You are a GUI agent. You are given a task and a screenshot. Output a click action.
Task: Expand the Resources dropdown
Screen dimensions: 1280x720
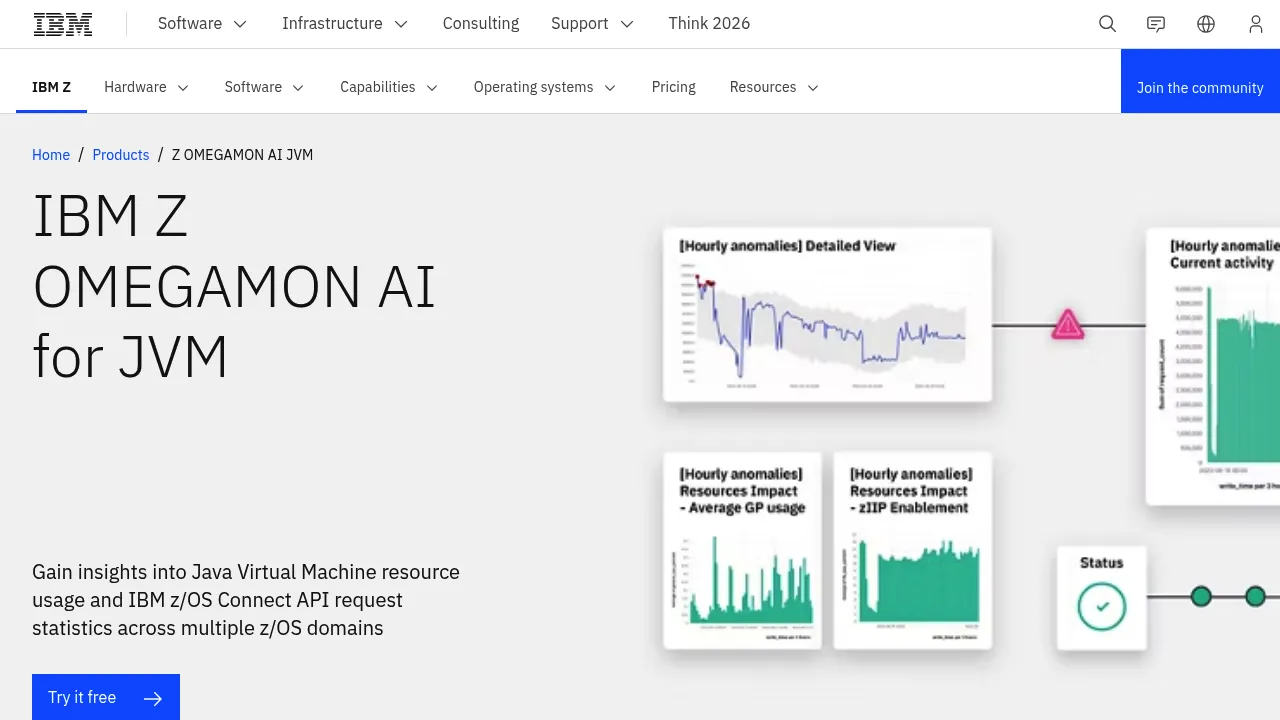(775, 88)
